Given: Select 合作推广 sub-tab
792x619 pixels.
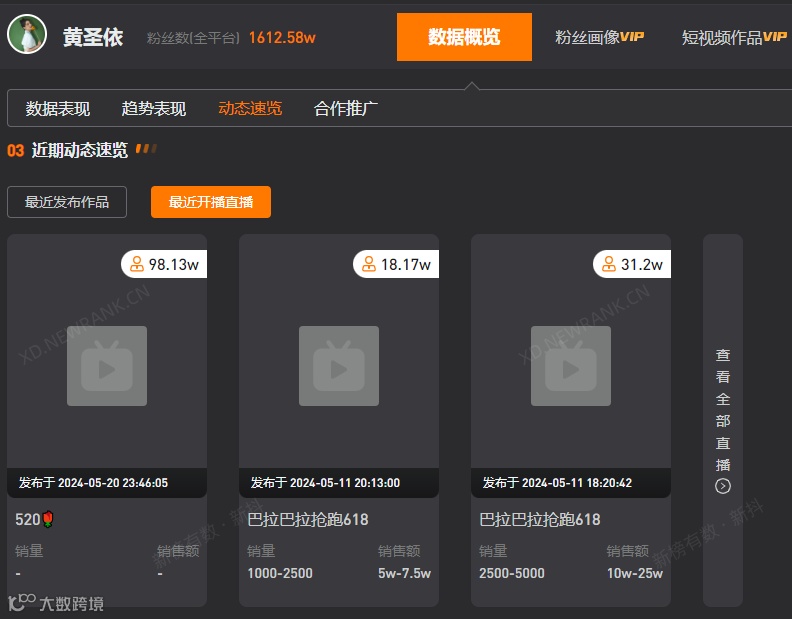Looking at the screenshot, I should tap(346, 108).
